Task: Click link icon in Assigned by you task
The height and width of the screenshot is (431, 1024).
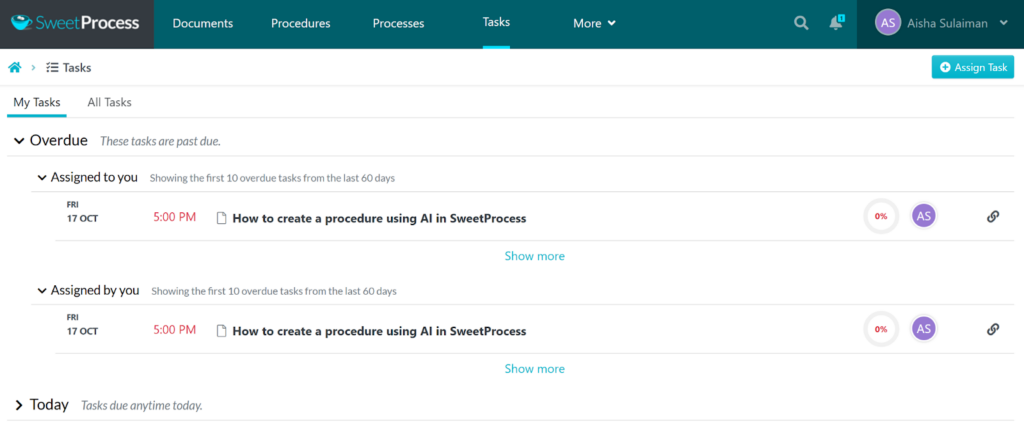Action: [x=993, y=328]
